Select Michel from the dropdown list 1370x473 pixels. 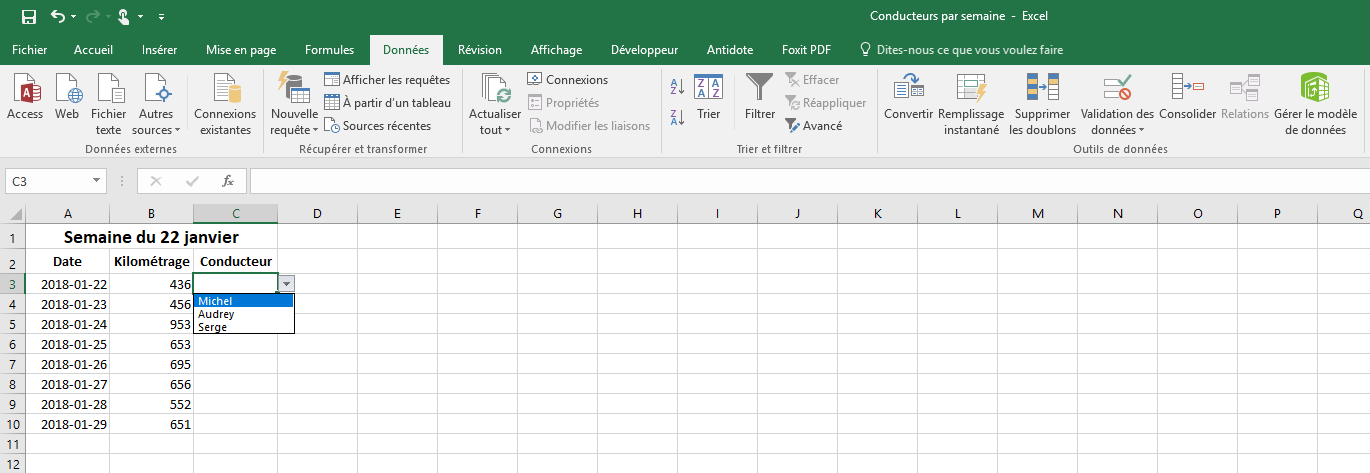(244, 301)
